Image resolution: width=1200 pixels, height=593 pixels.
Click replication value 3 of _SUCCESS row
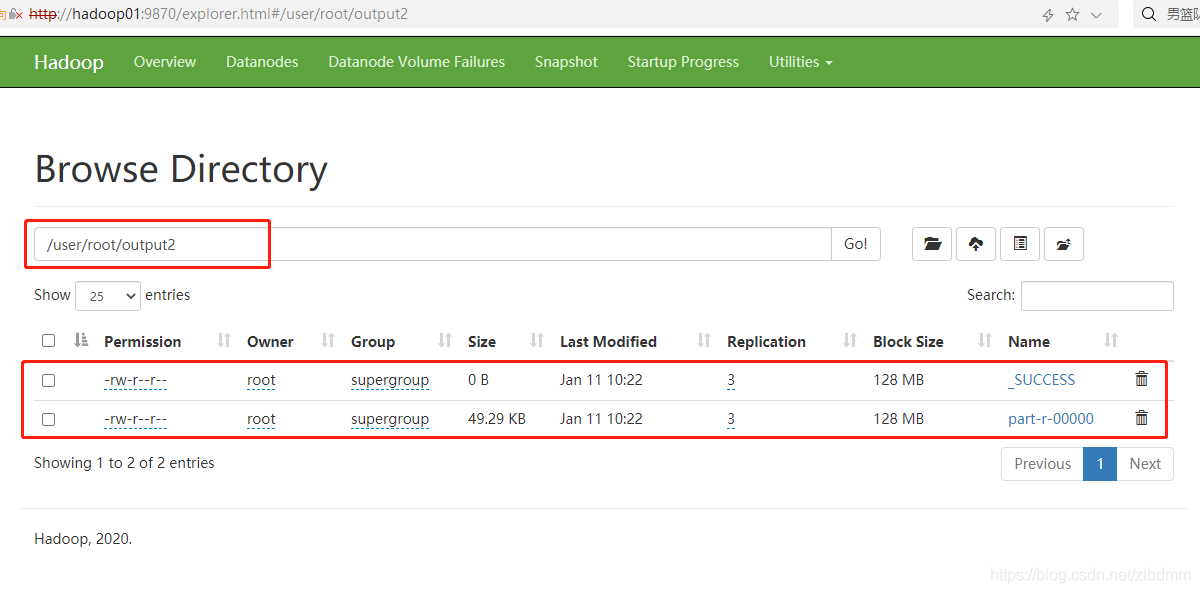tap(731, 380)
